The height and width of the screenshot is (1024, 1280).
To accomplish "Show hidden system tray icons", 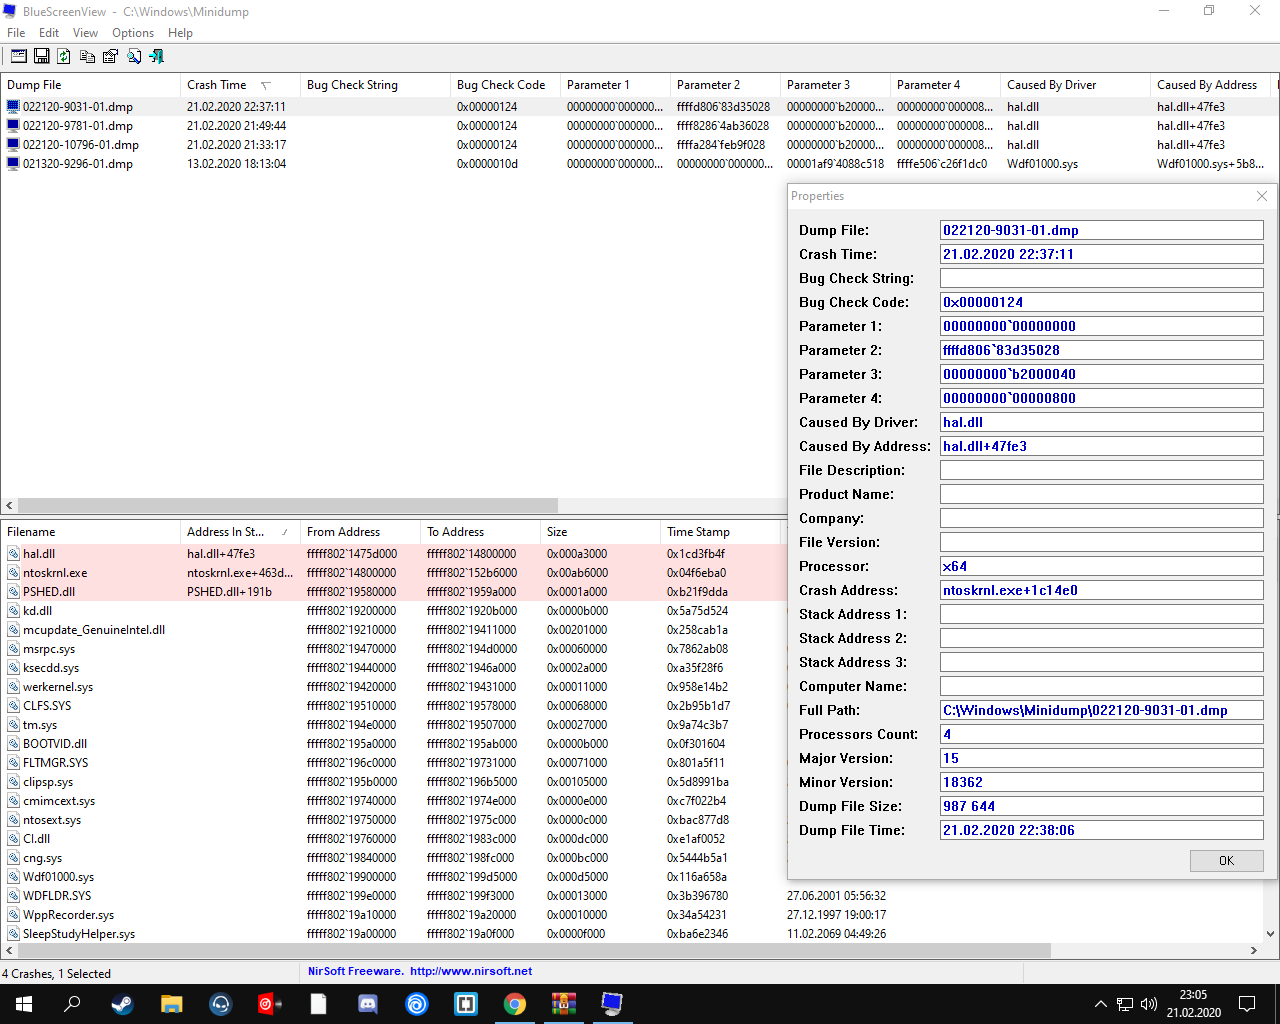I will click(x=1101, y=1004).
